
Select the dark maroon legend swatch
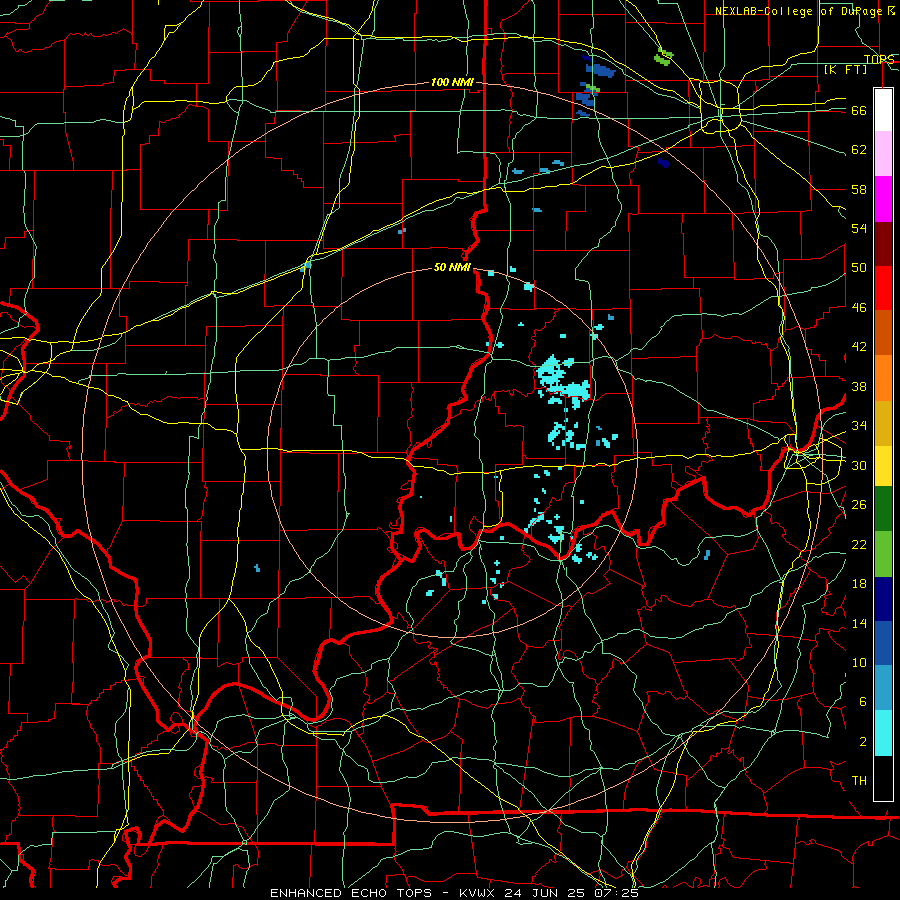click(883, 243)
